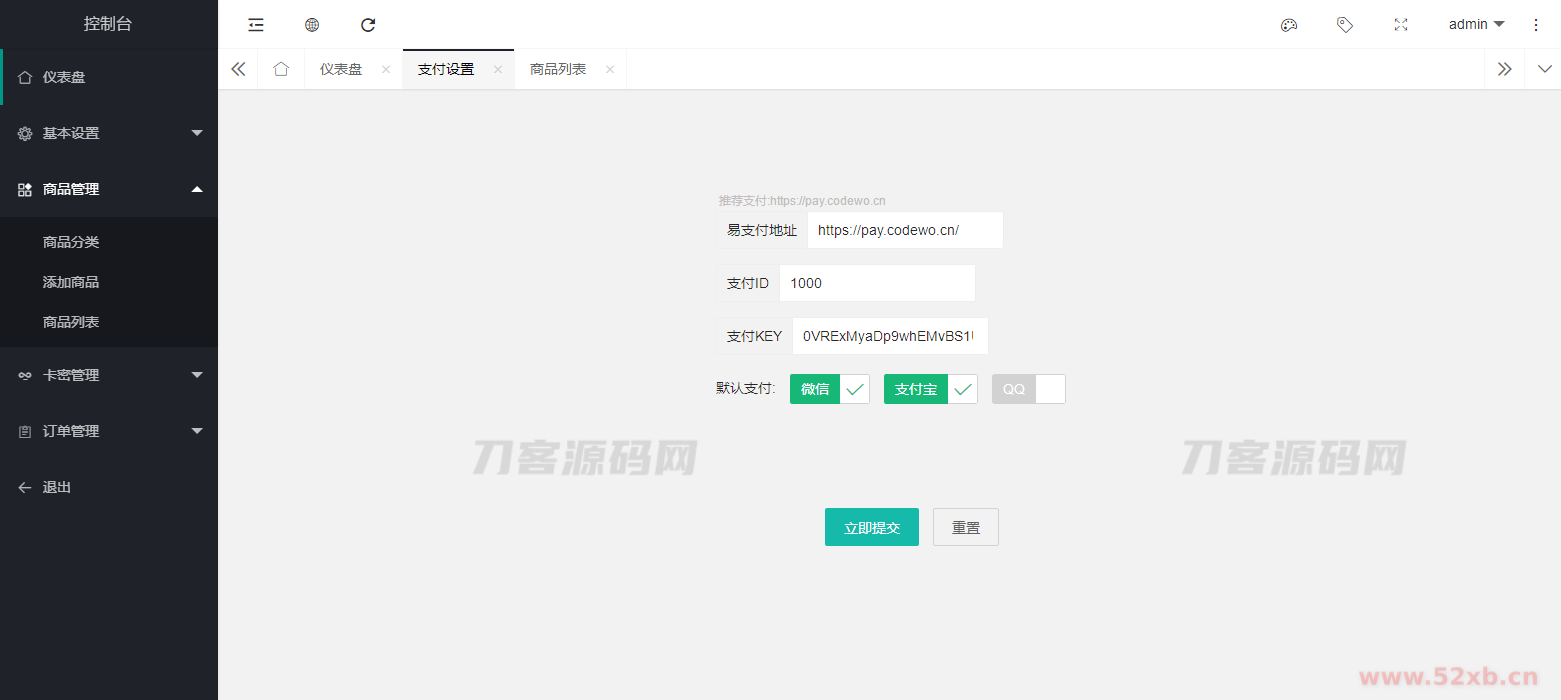Click the sidebar collapse icon in header

pos(256,25)
